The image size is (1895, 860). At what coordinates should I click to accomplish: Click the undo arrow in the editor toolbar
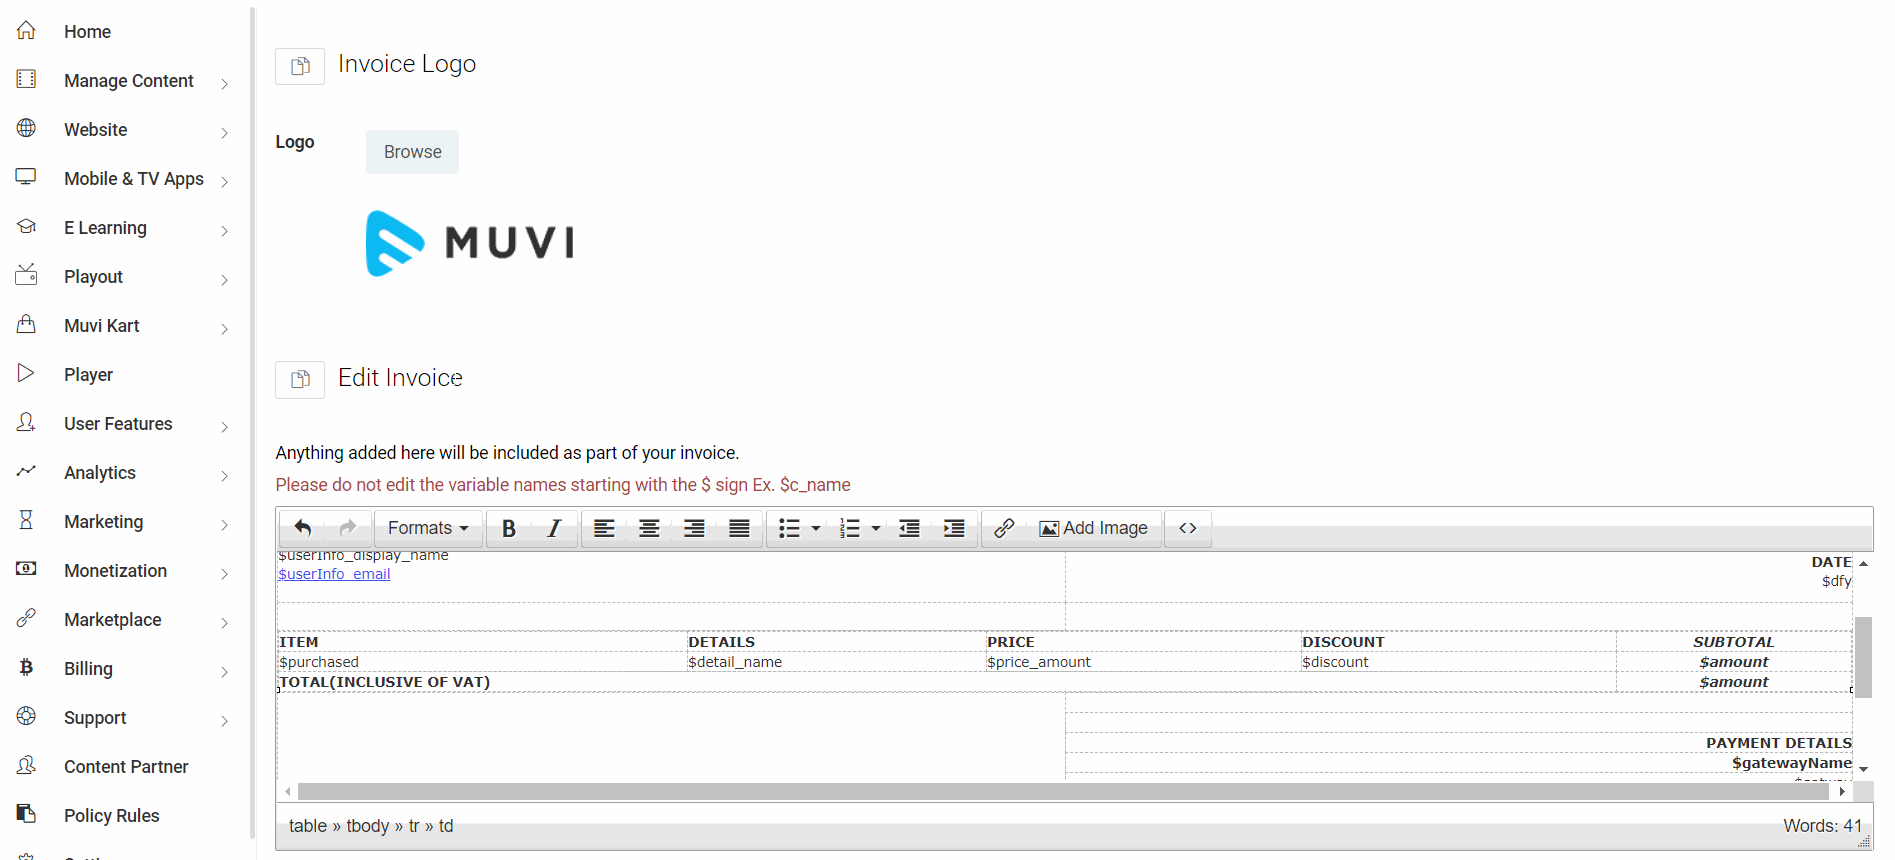click(x=303, y=528)
